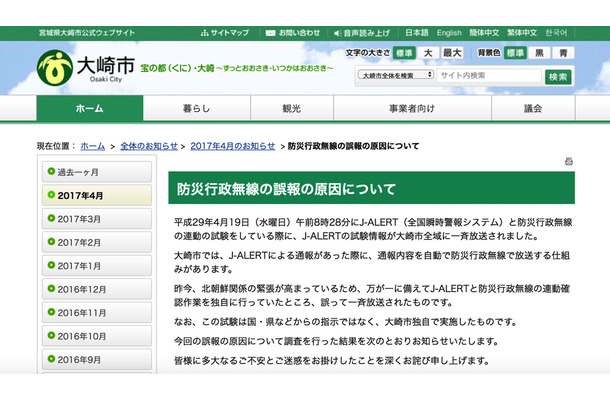Viewport: 610px width, 400px height.
Task: Focus the サイト内検索 search field
Action: (x=489, y=75)
